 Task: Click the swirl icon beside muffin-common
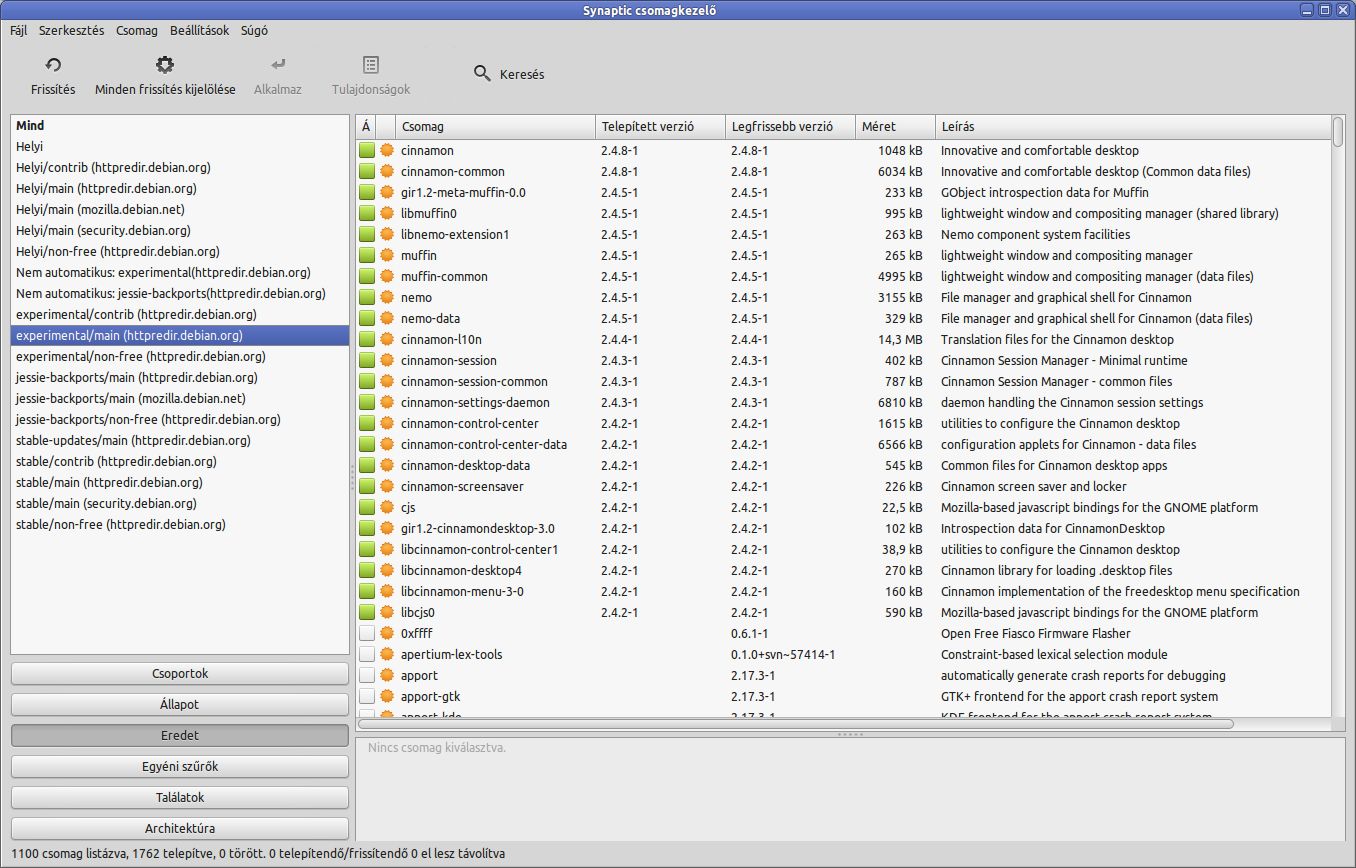[387, 276]
